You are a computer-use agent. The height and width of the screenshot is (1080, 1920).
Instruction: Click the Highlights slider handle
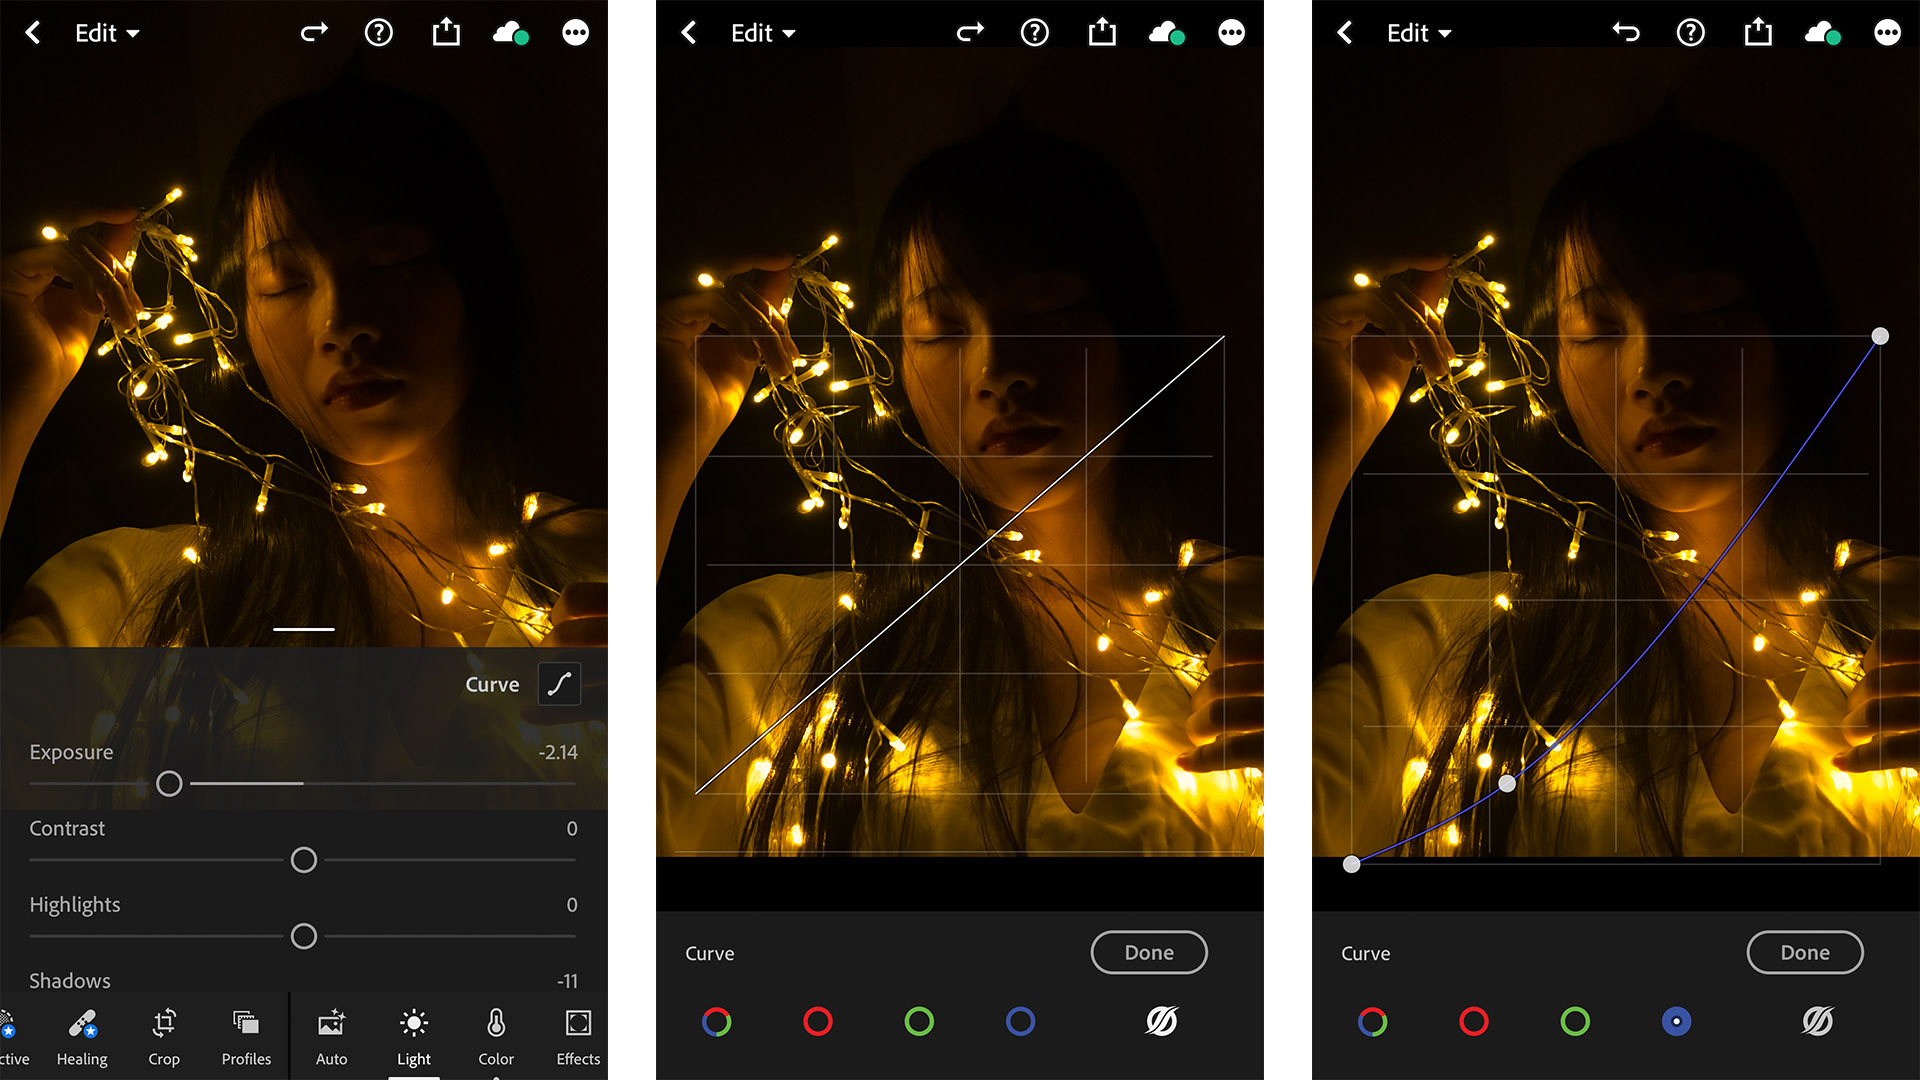pos(304,936)
